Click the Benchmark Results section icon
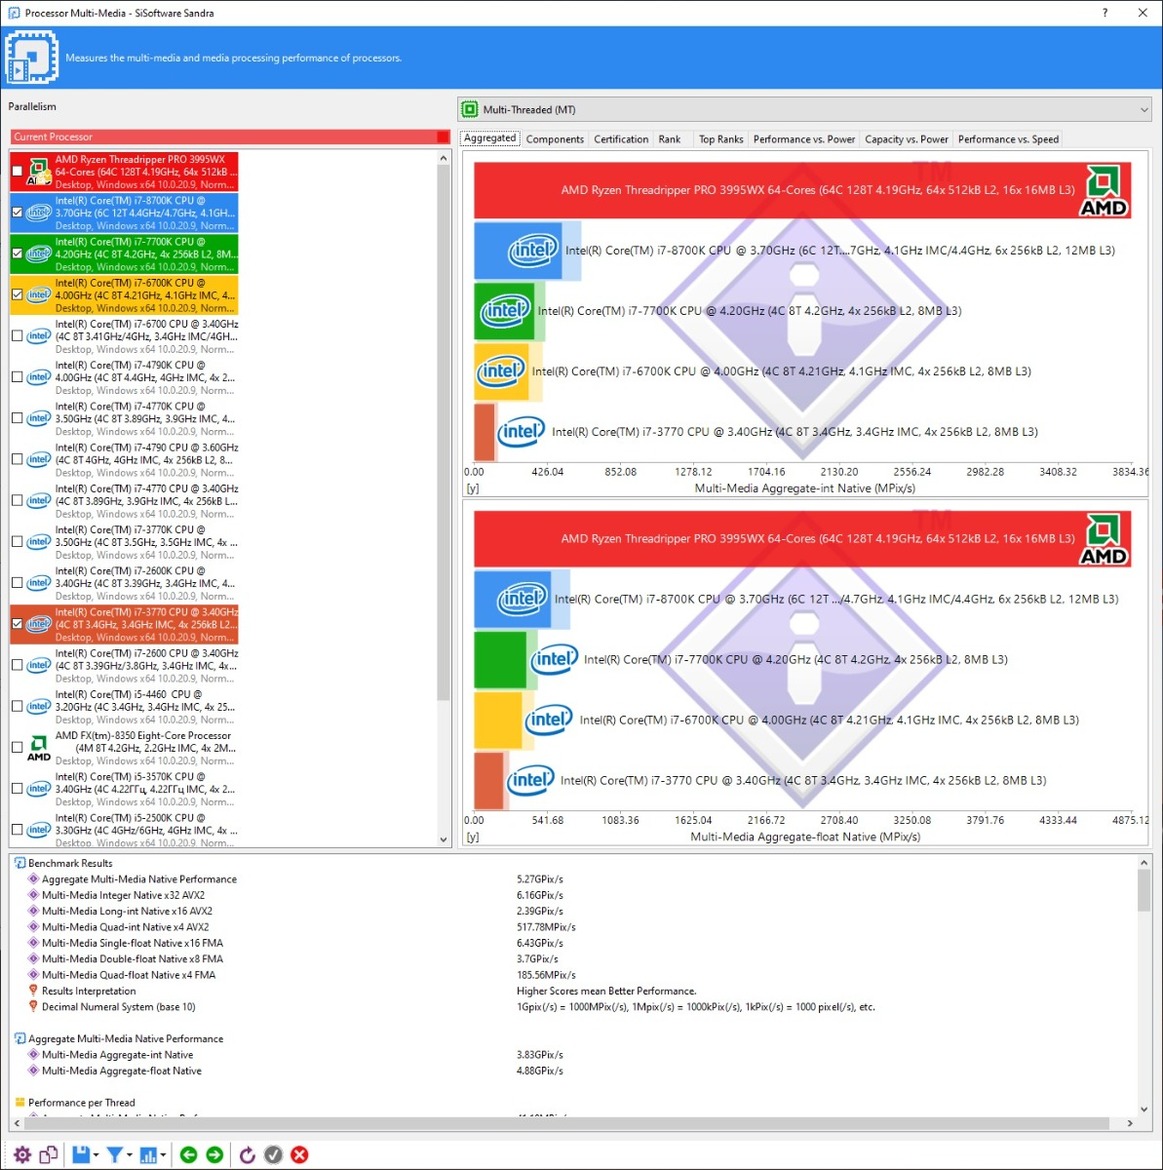This screenshot has width=1163, height=1170. point(20,863)
